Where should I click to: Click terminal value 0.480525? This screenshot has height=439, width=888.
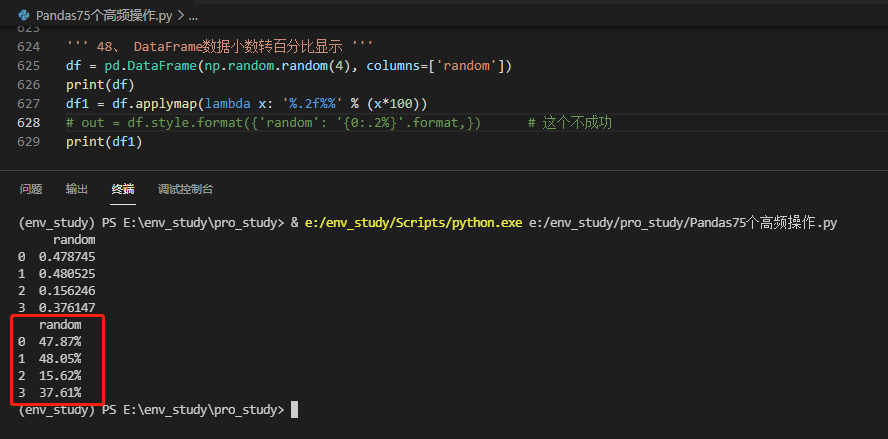point(67,274)
